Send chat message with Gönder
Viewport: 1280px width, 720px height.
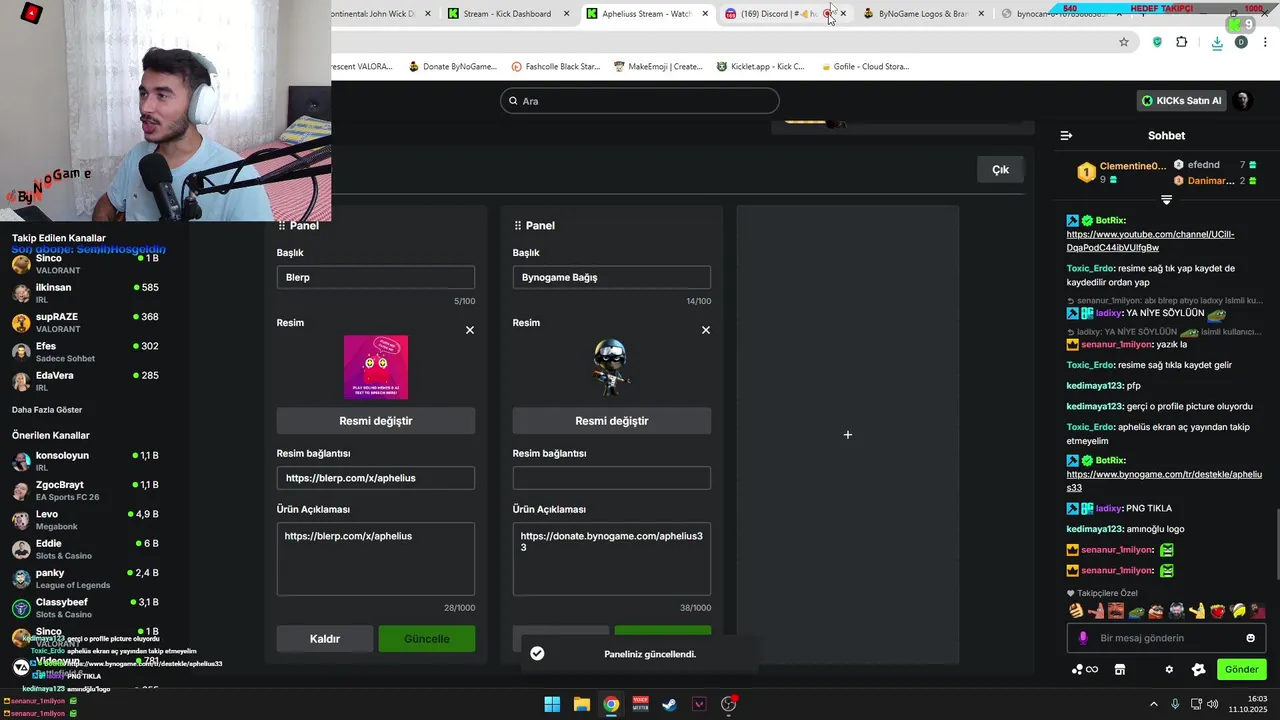(1241, 669)
